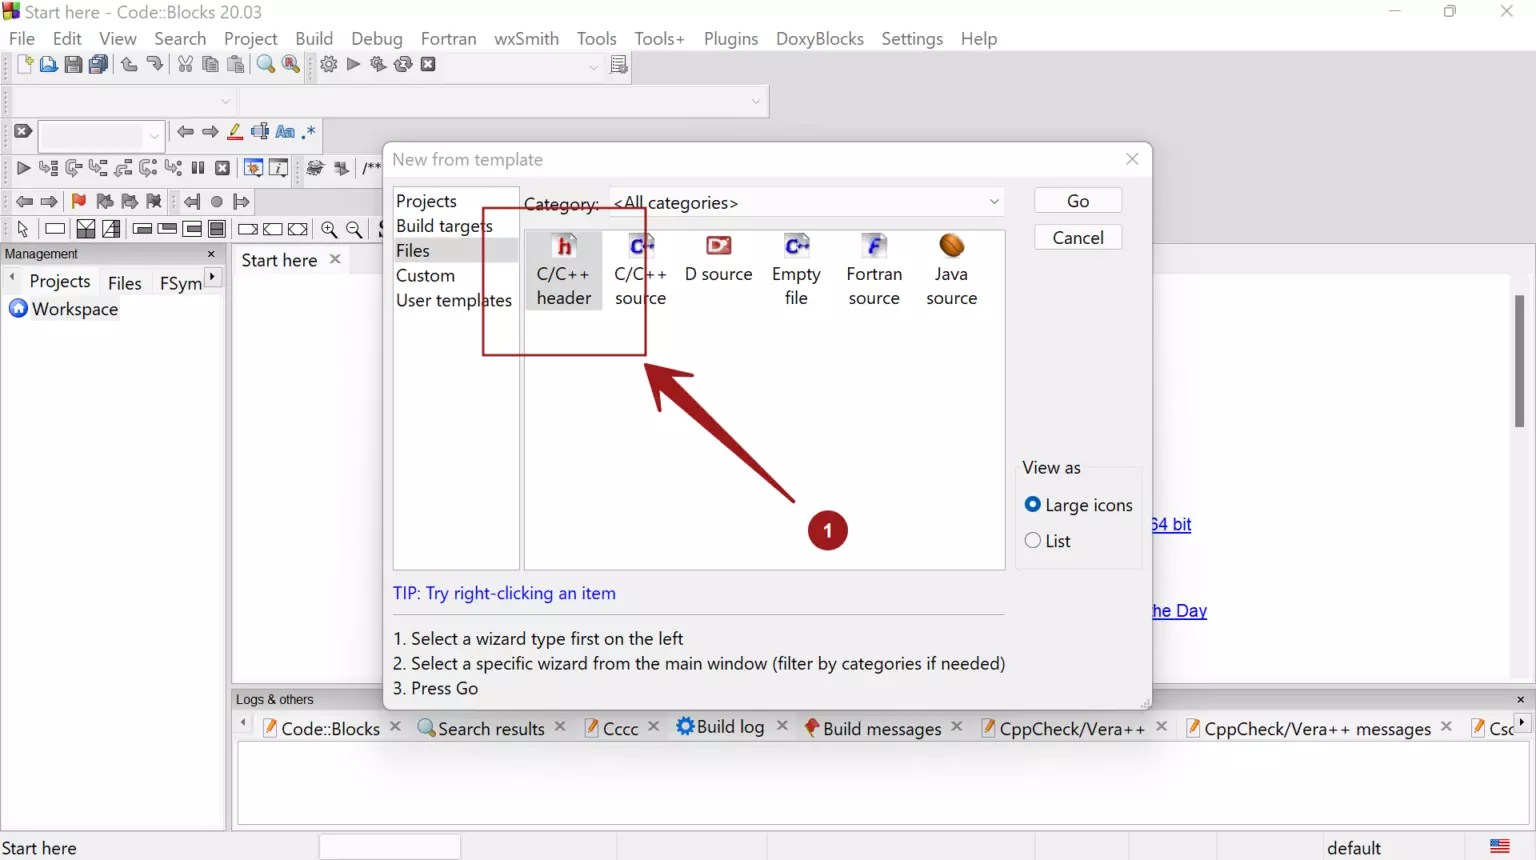Open the File menu

(x=22, y=38)
